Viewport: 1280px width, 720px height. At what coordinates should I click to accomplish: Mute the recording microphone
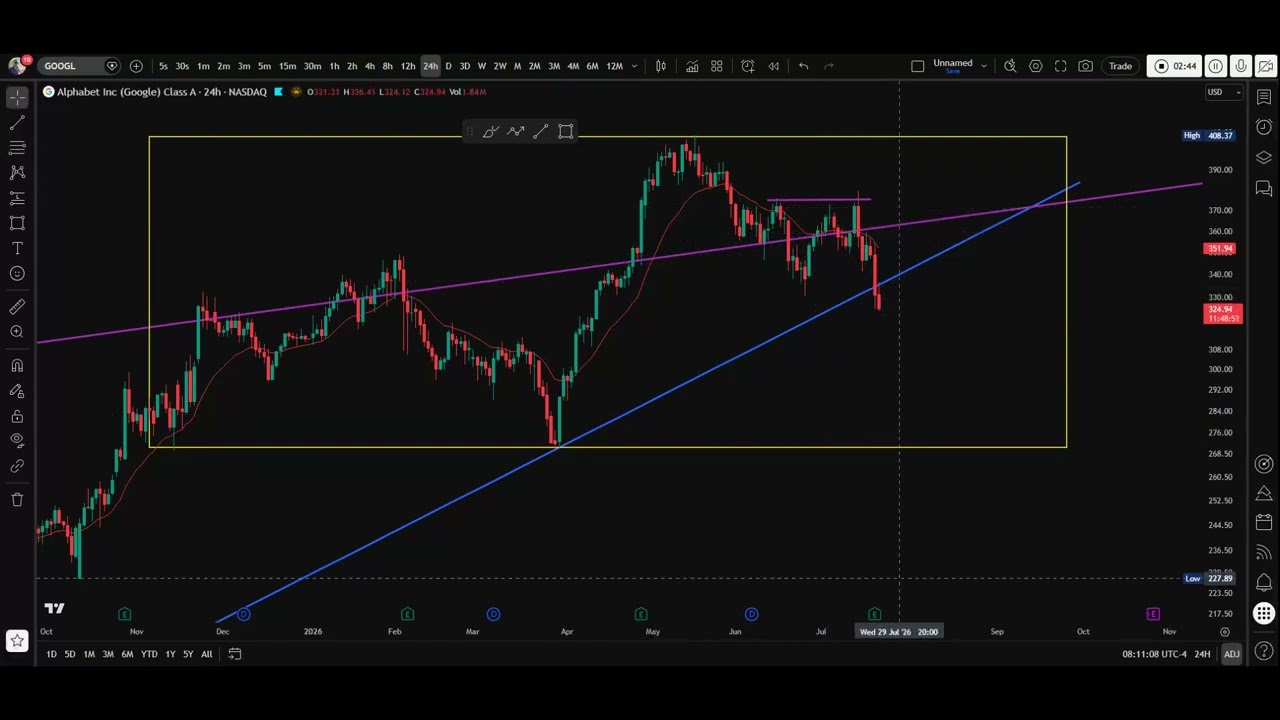point(1241,66)
